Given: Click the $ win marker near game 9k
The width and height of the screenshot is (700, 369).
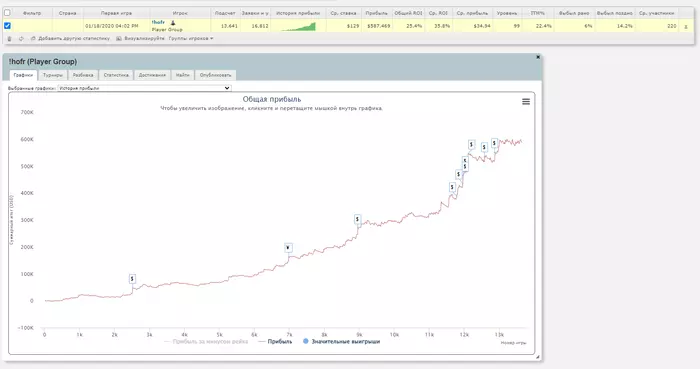Looking at the screenshot, I should [357, 219].
